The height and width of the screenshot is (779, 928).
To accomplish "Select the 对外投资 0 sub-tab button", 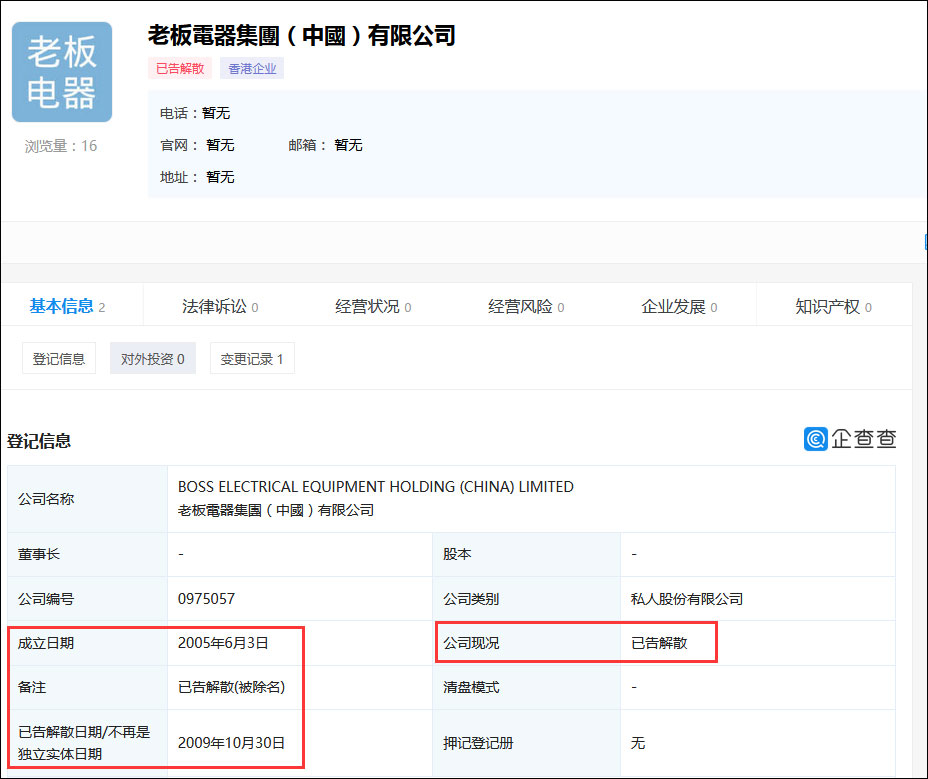I will tap(153, 358).
